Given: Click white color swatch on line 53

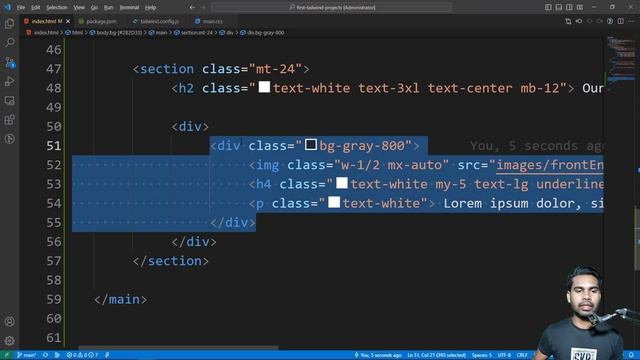Looking at the screenshot, I should (x=342, y=183).
